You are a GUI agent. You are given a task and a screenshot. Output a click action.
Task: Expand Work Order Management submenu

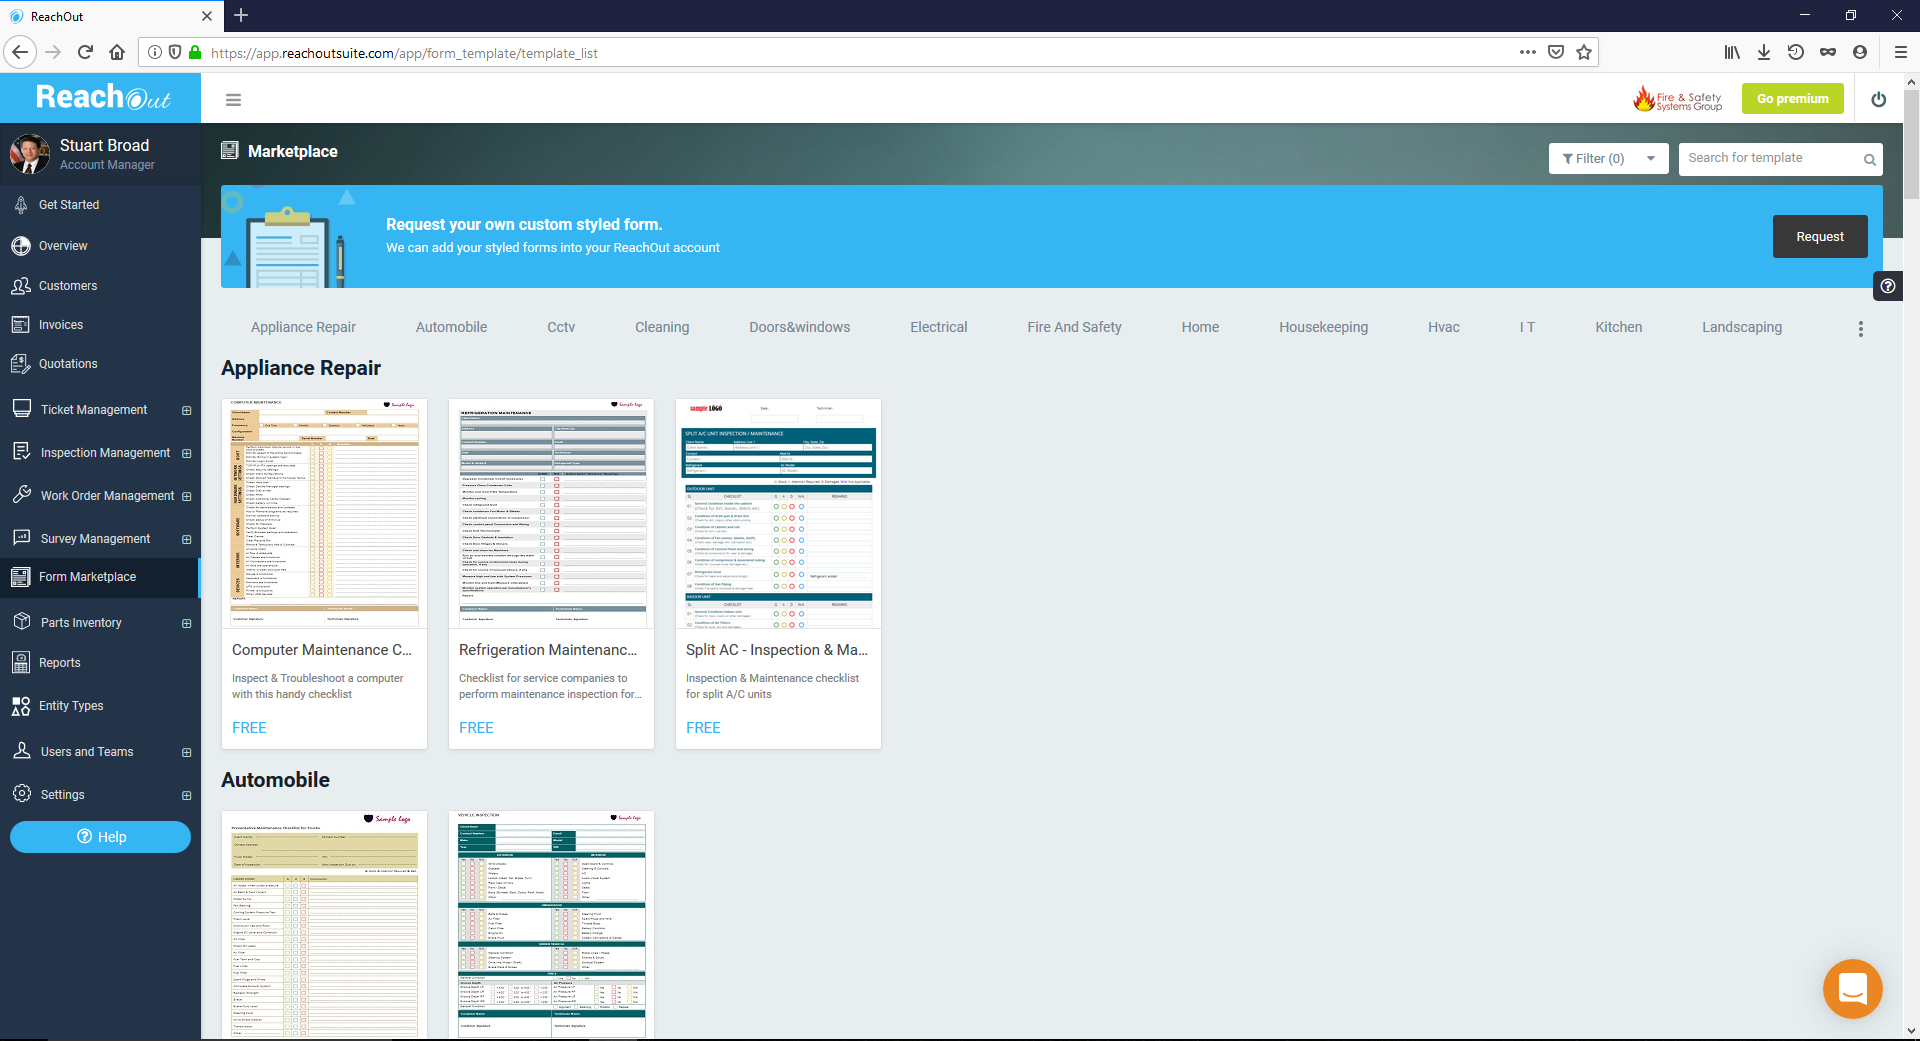click(186, 496)
